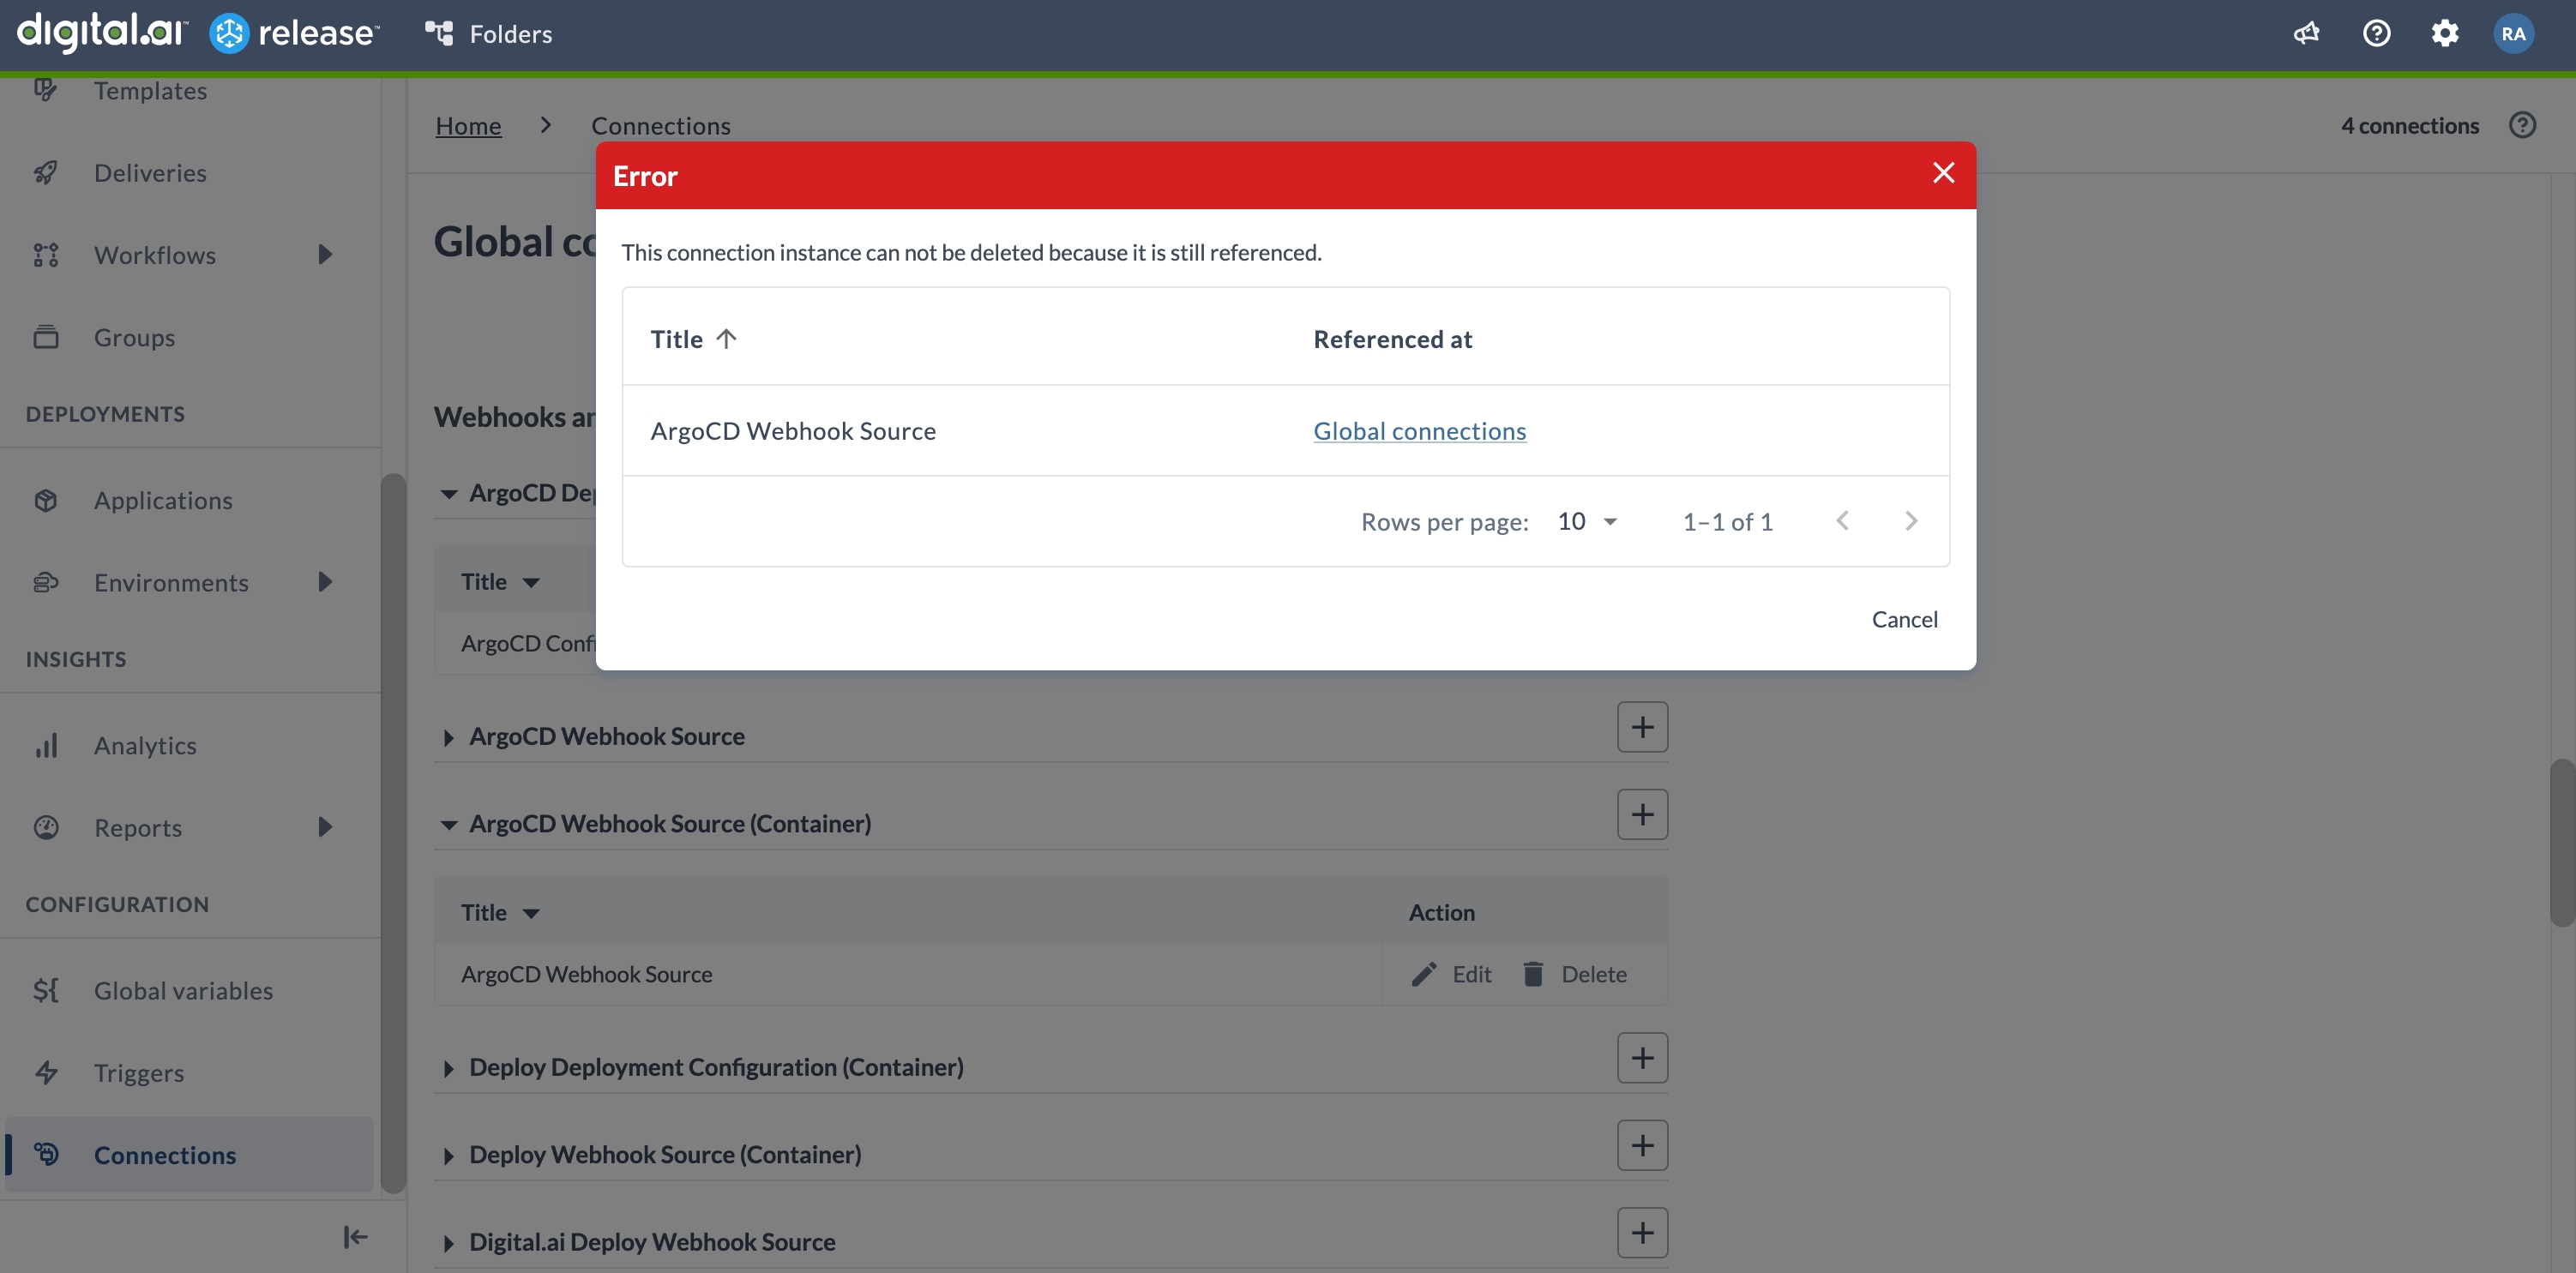Click plus icon for Deploy Webhook Source (Container)
2576x1273 pixels.
1642,1145
